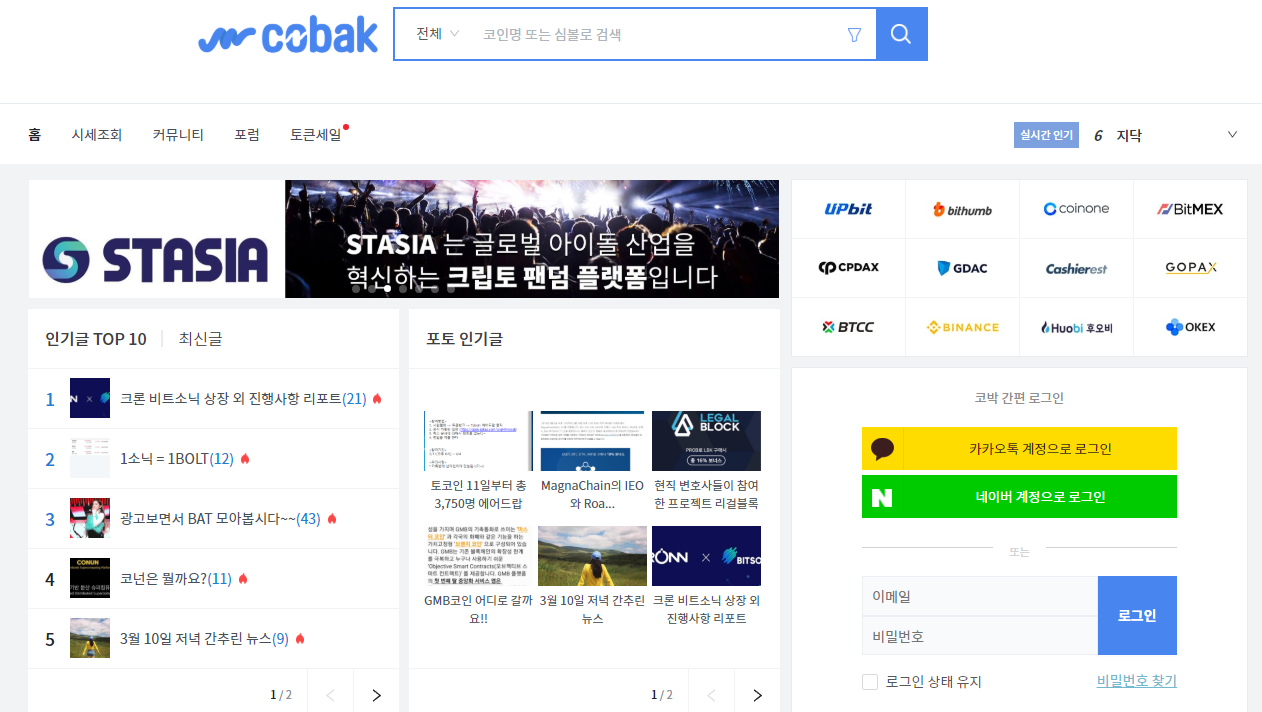Open the GOPAX exchange logo
1262x712 pixels.
tap(1190, 268)
